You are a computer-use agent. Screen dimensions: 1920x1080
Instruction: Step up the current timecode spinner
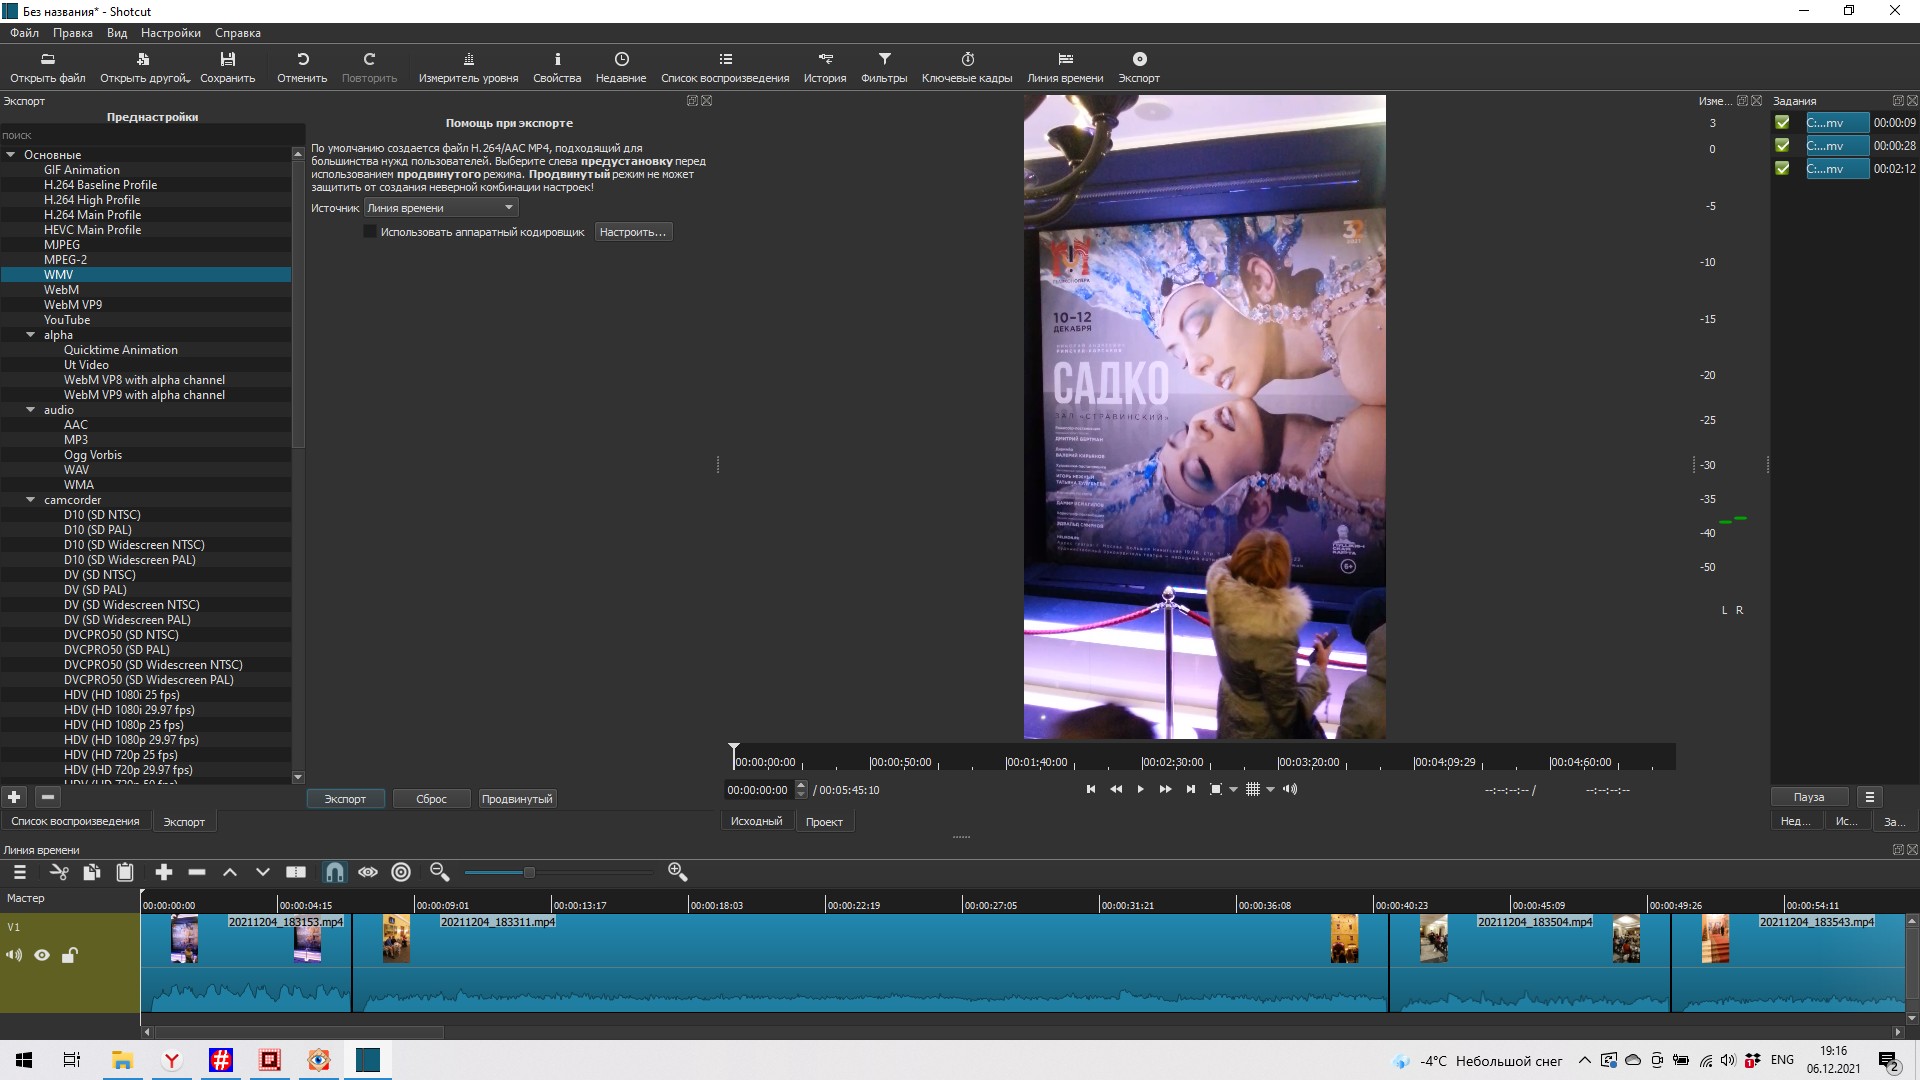[801, 785]
